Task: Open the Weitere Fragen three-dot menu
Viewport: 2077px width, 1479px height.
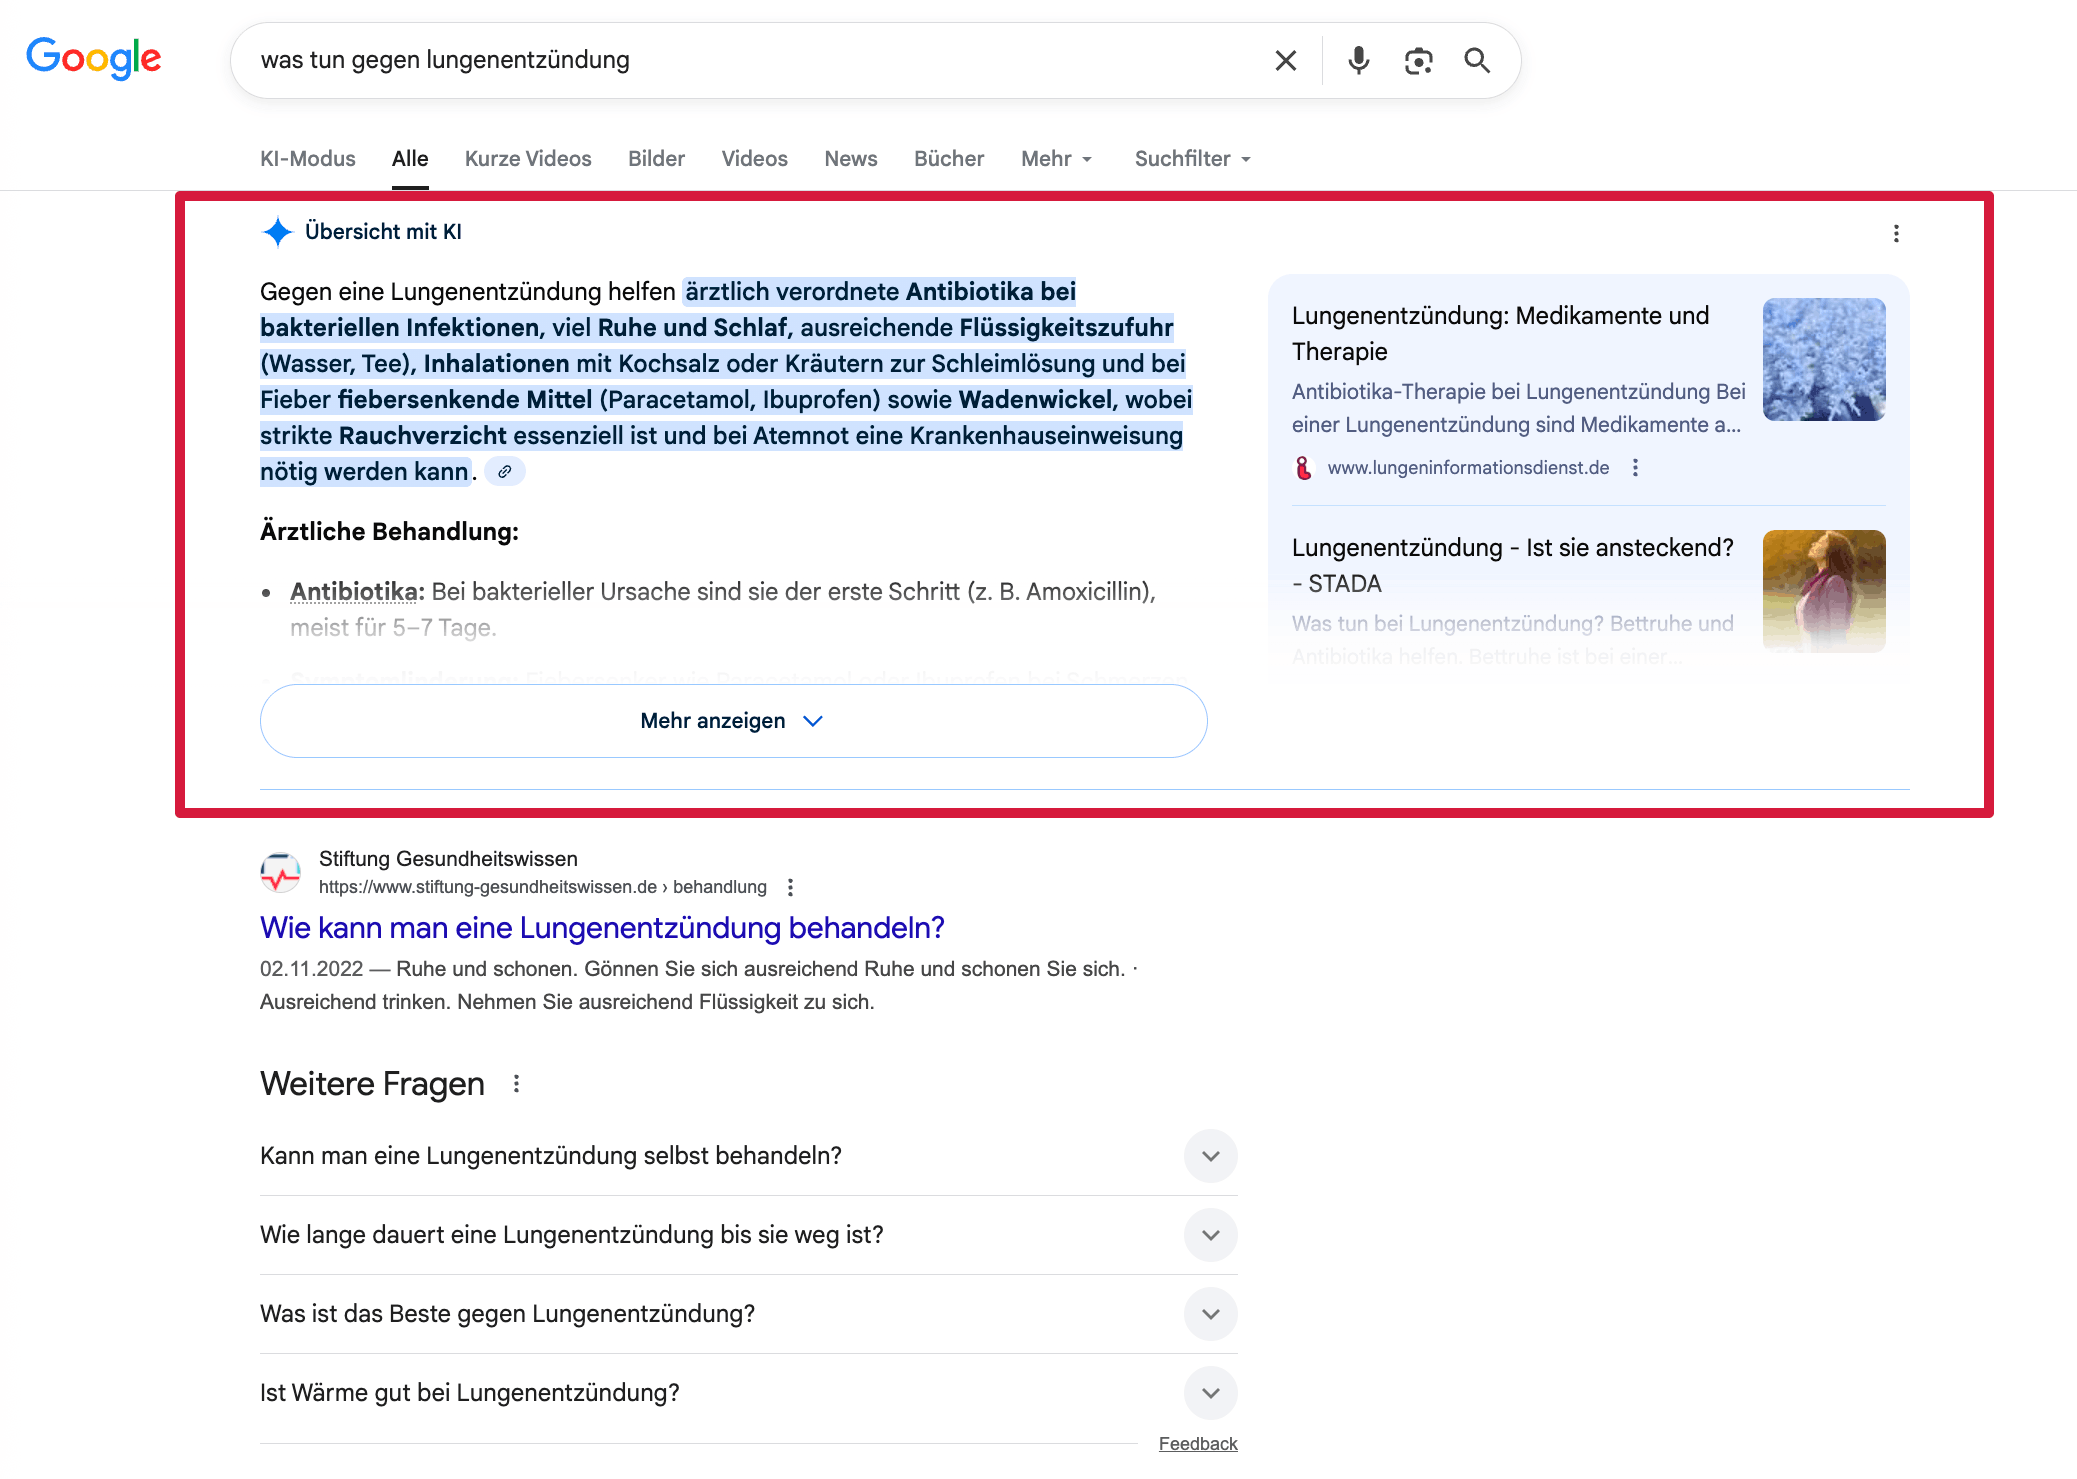Action: [x=517, y=1082]
